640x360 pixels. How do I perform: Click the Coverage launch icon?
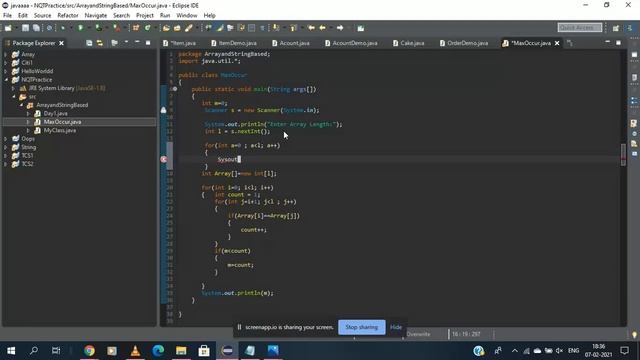pos(98,28)
